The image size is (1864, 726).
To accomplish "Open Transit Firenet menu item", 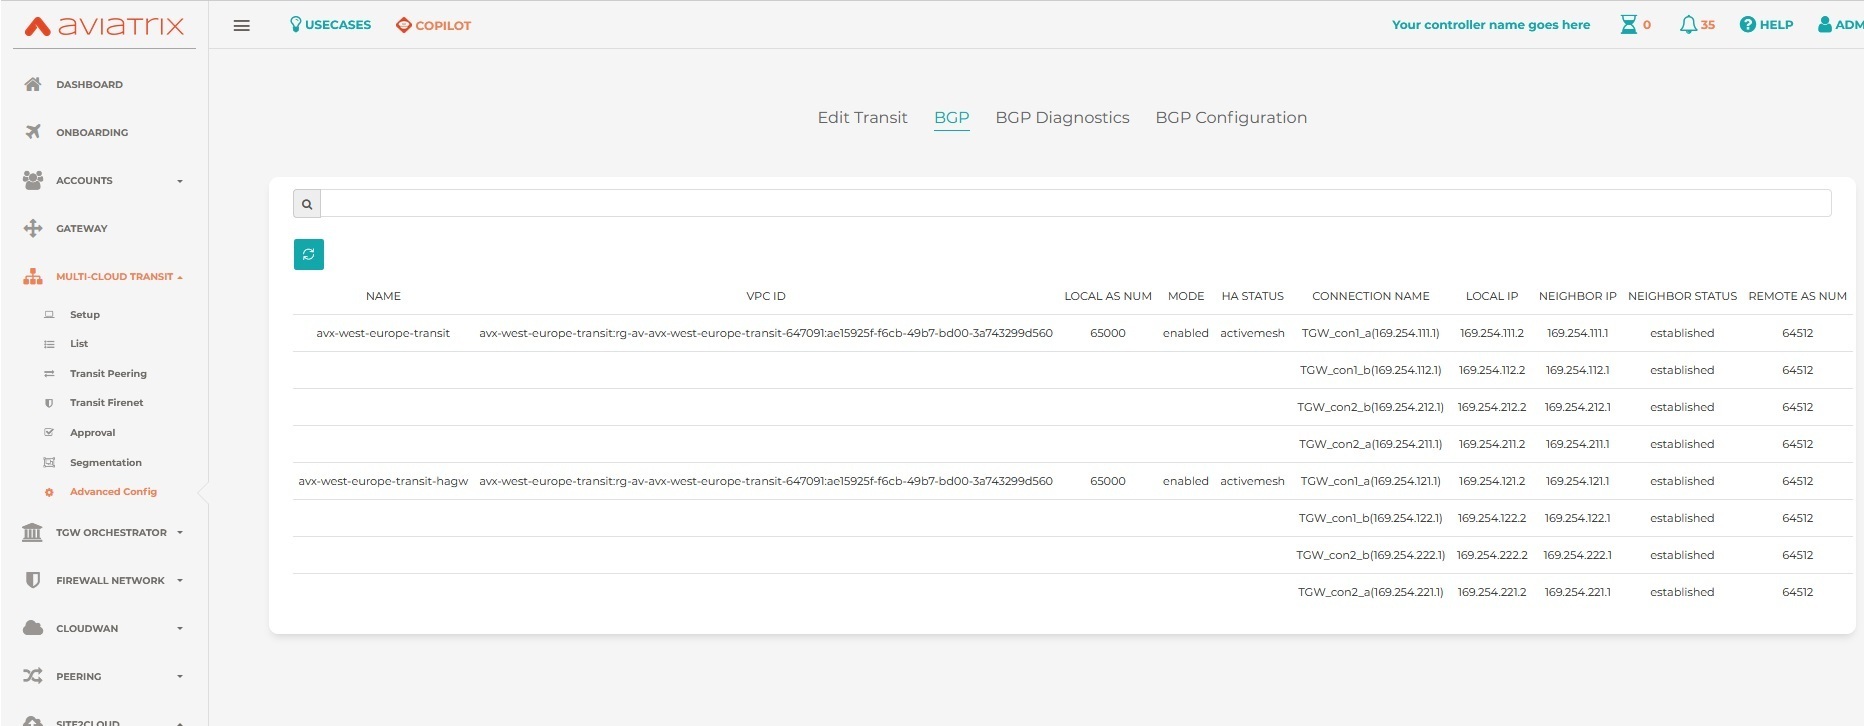I will pyautogui.click(x=106, y=402).
